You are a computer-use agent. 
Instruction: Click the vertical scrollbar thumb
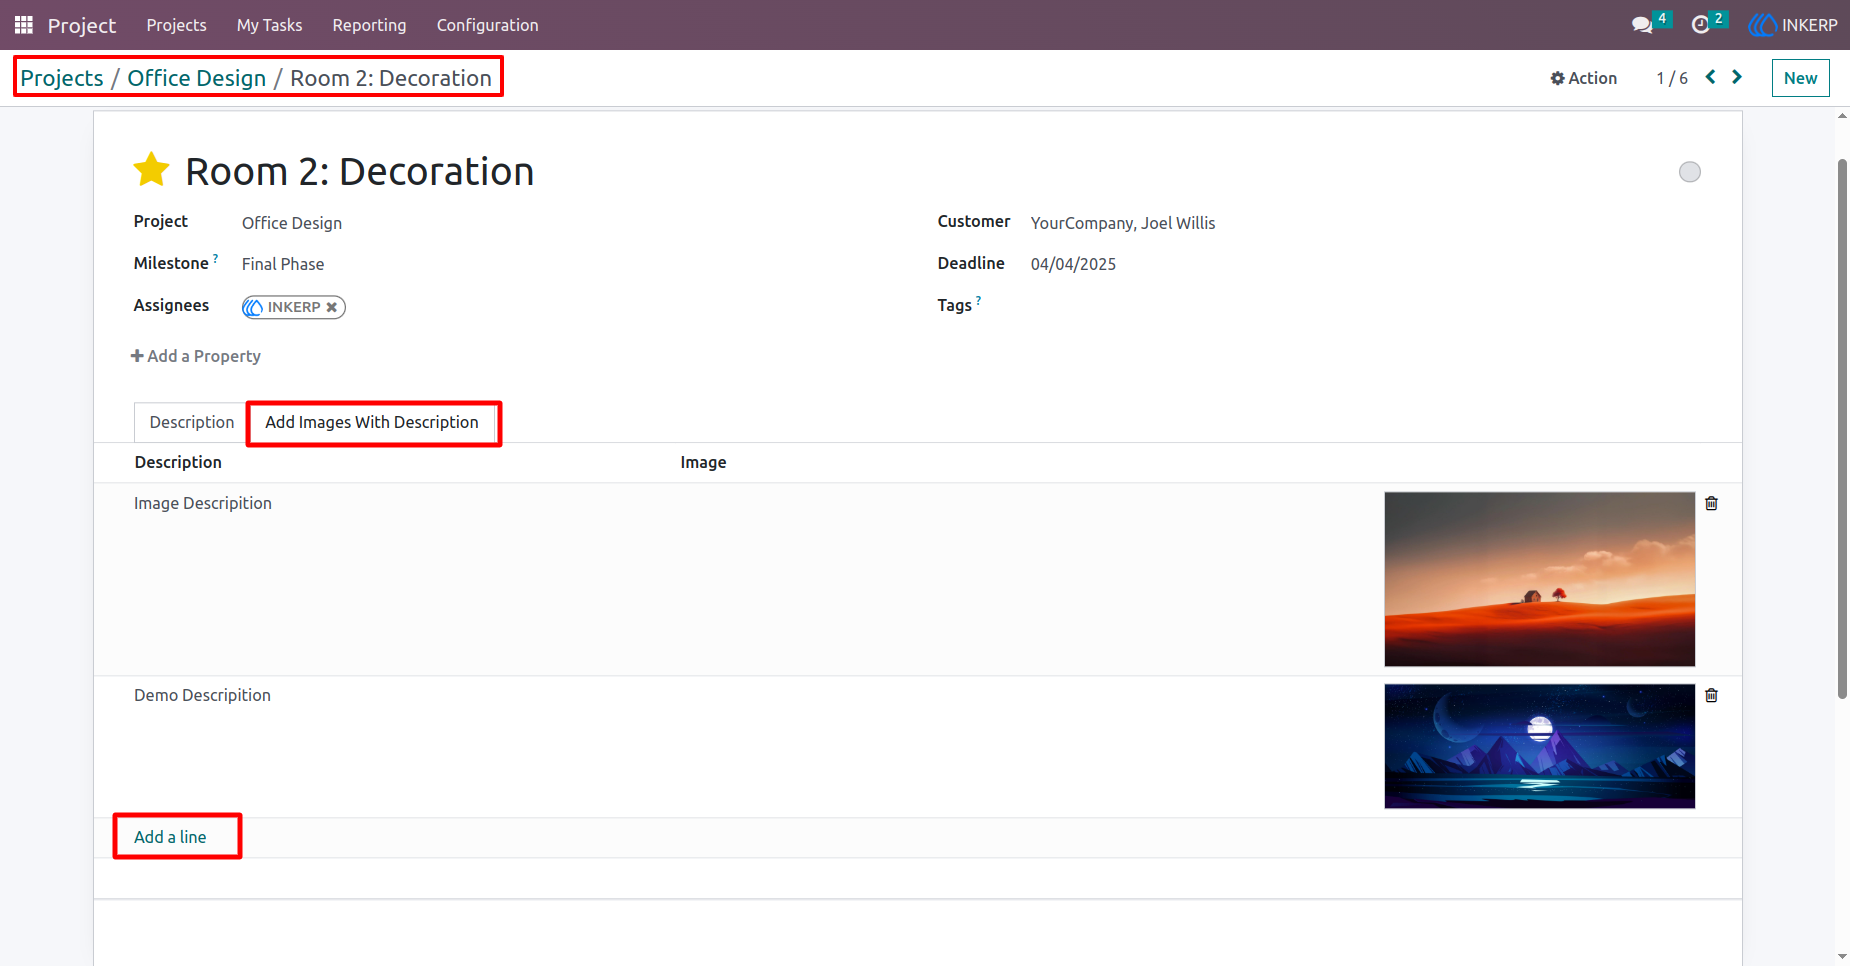pos(1842,428)
